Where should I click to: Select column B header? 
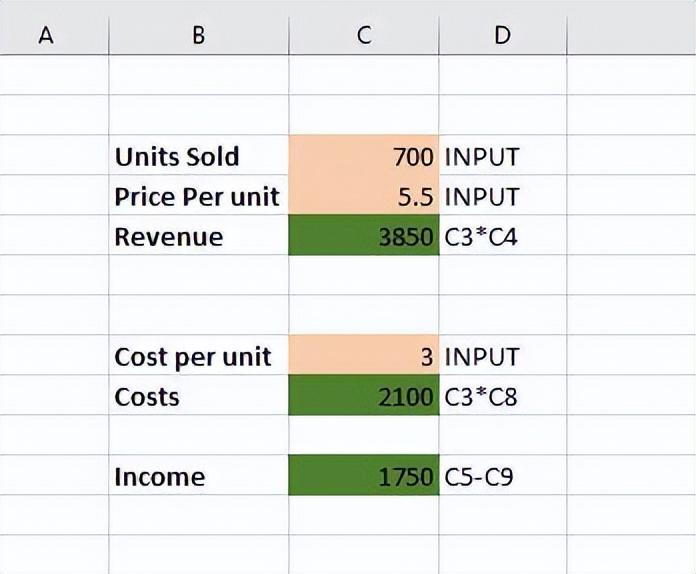198,36
